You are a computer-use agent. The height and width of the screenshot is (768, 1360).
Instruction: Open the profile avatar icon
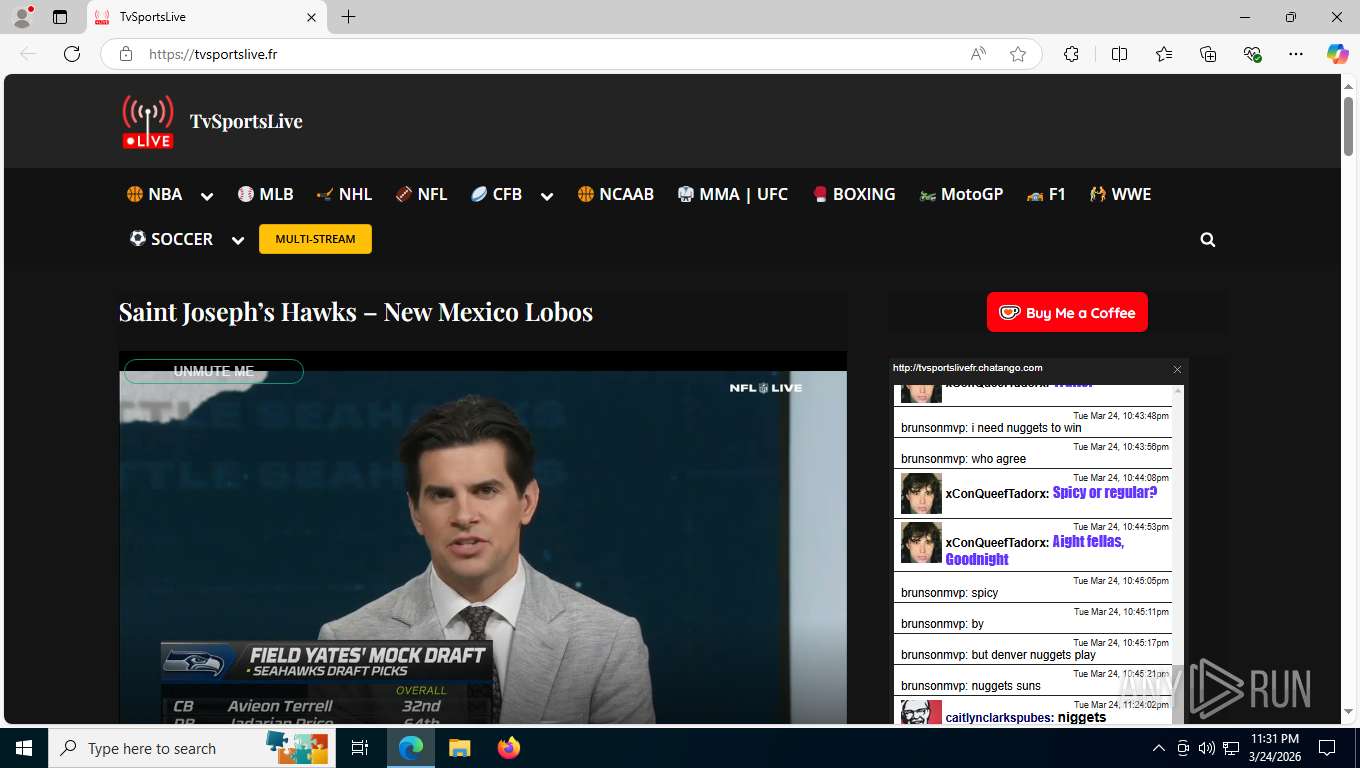point(22,17)
